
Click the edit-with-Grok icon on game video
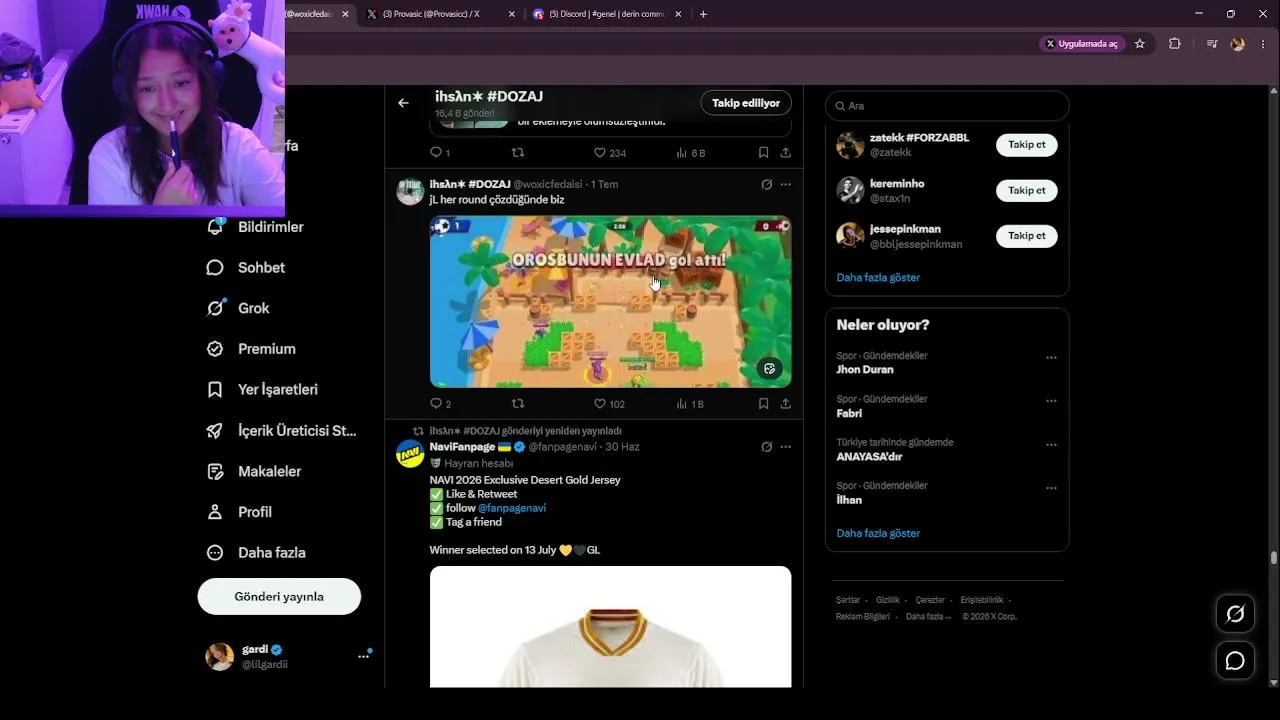[769, 369]
